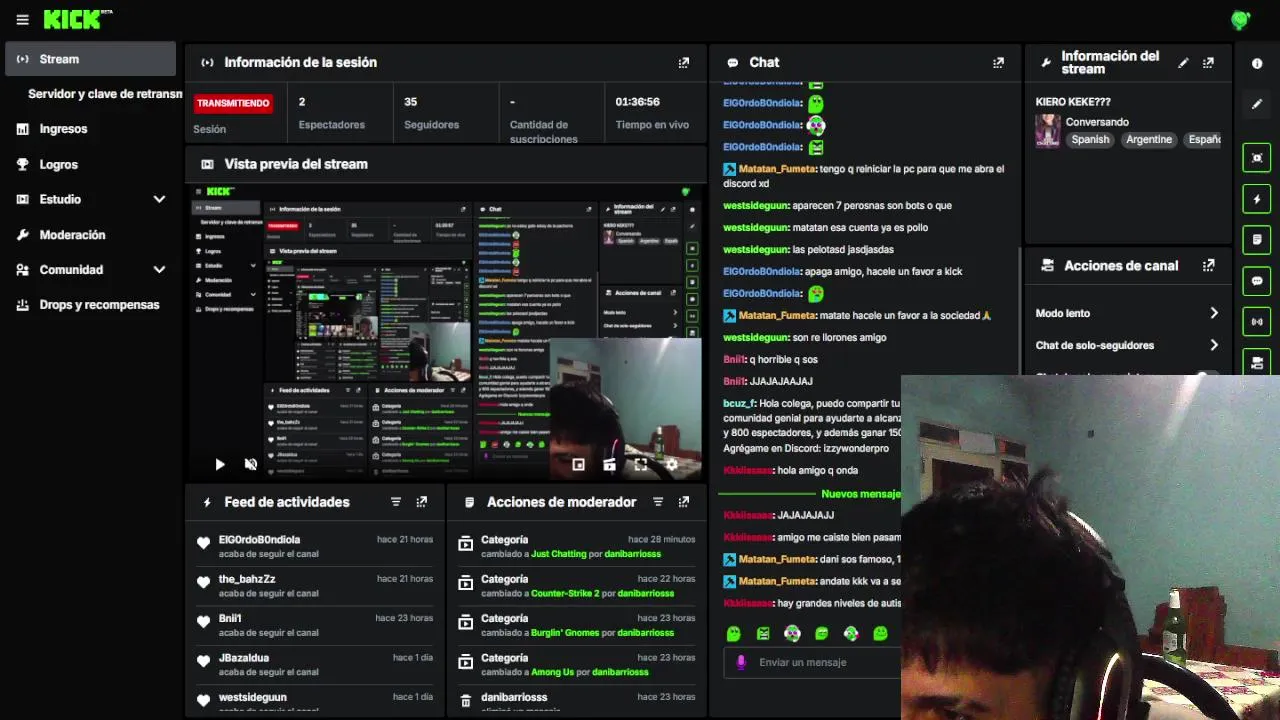Jump to Nuevos mensajes in chat

click(x=860, y=494)
